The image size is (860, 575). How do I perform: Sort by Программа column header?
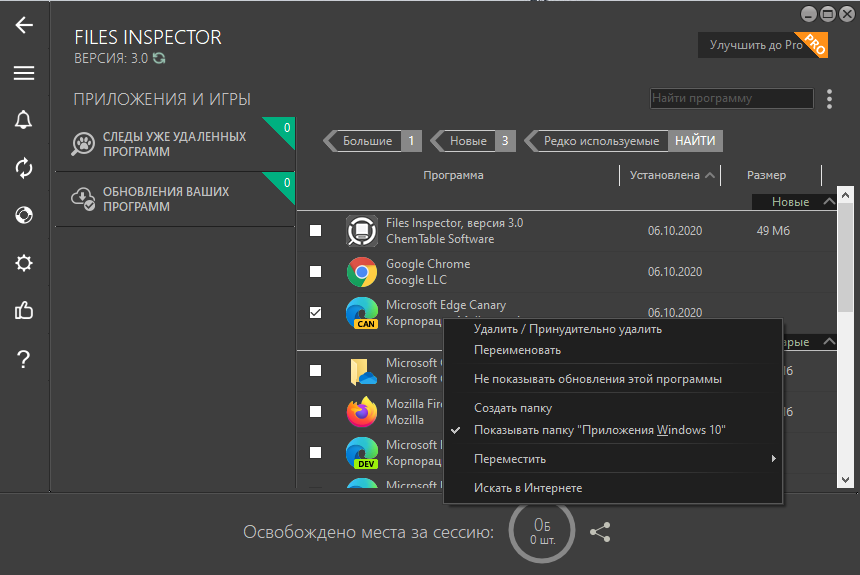click(454, 175)
